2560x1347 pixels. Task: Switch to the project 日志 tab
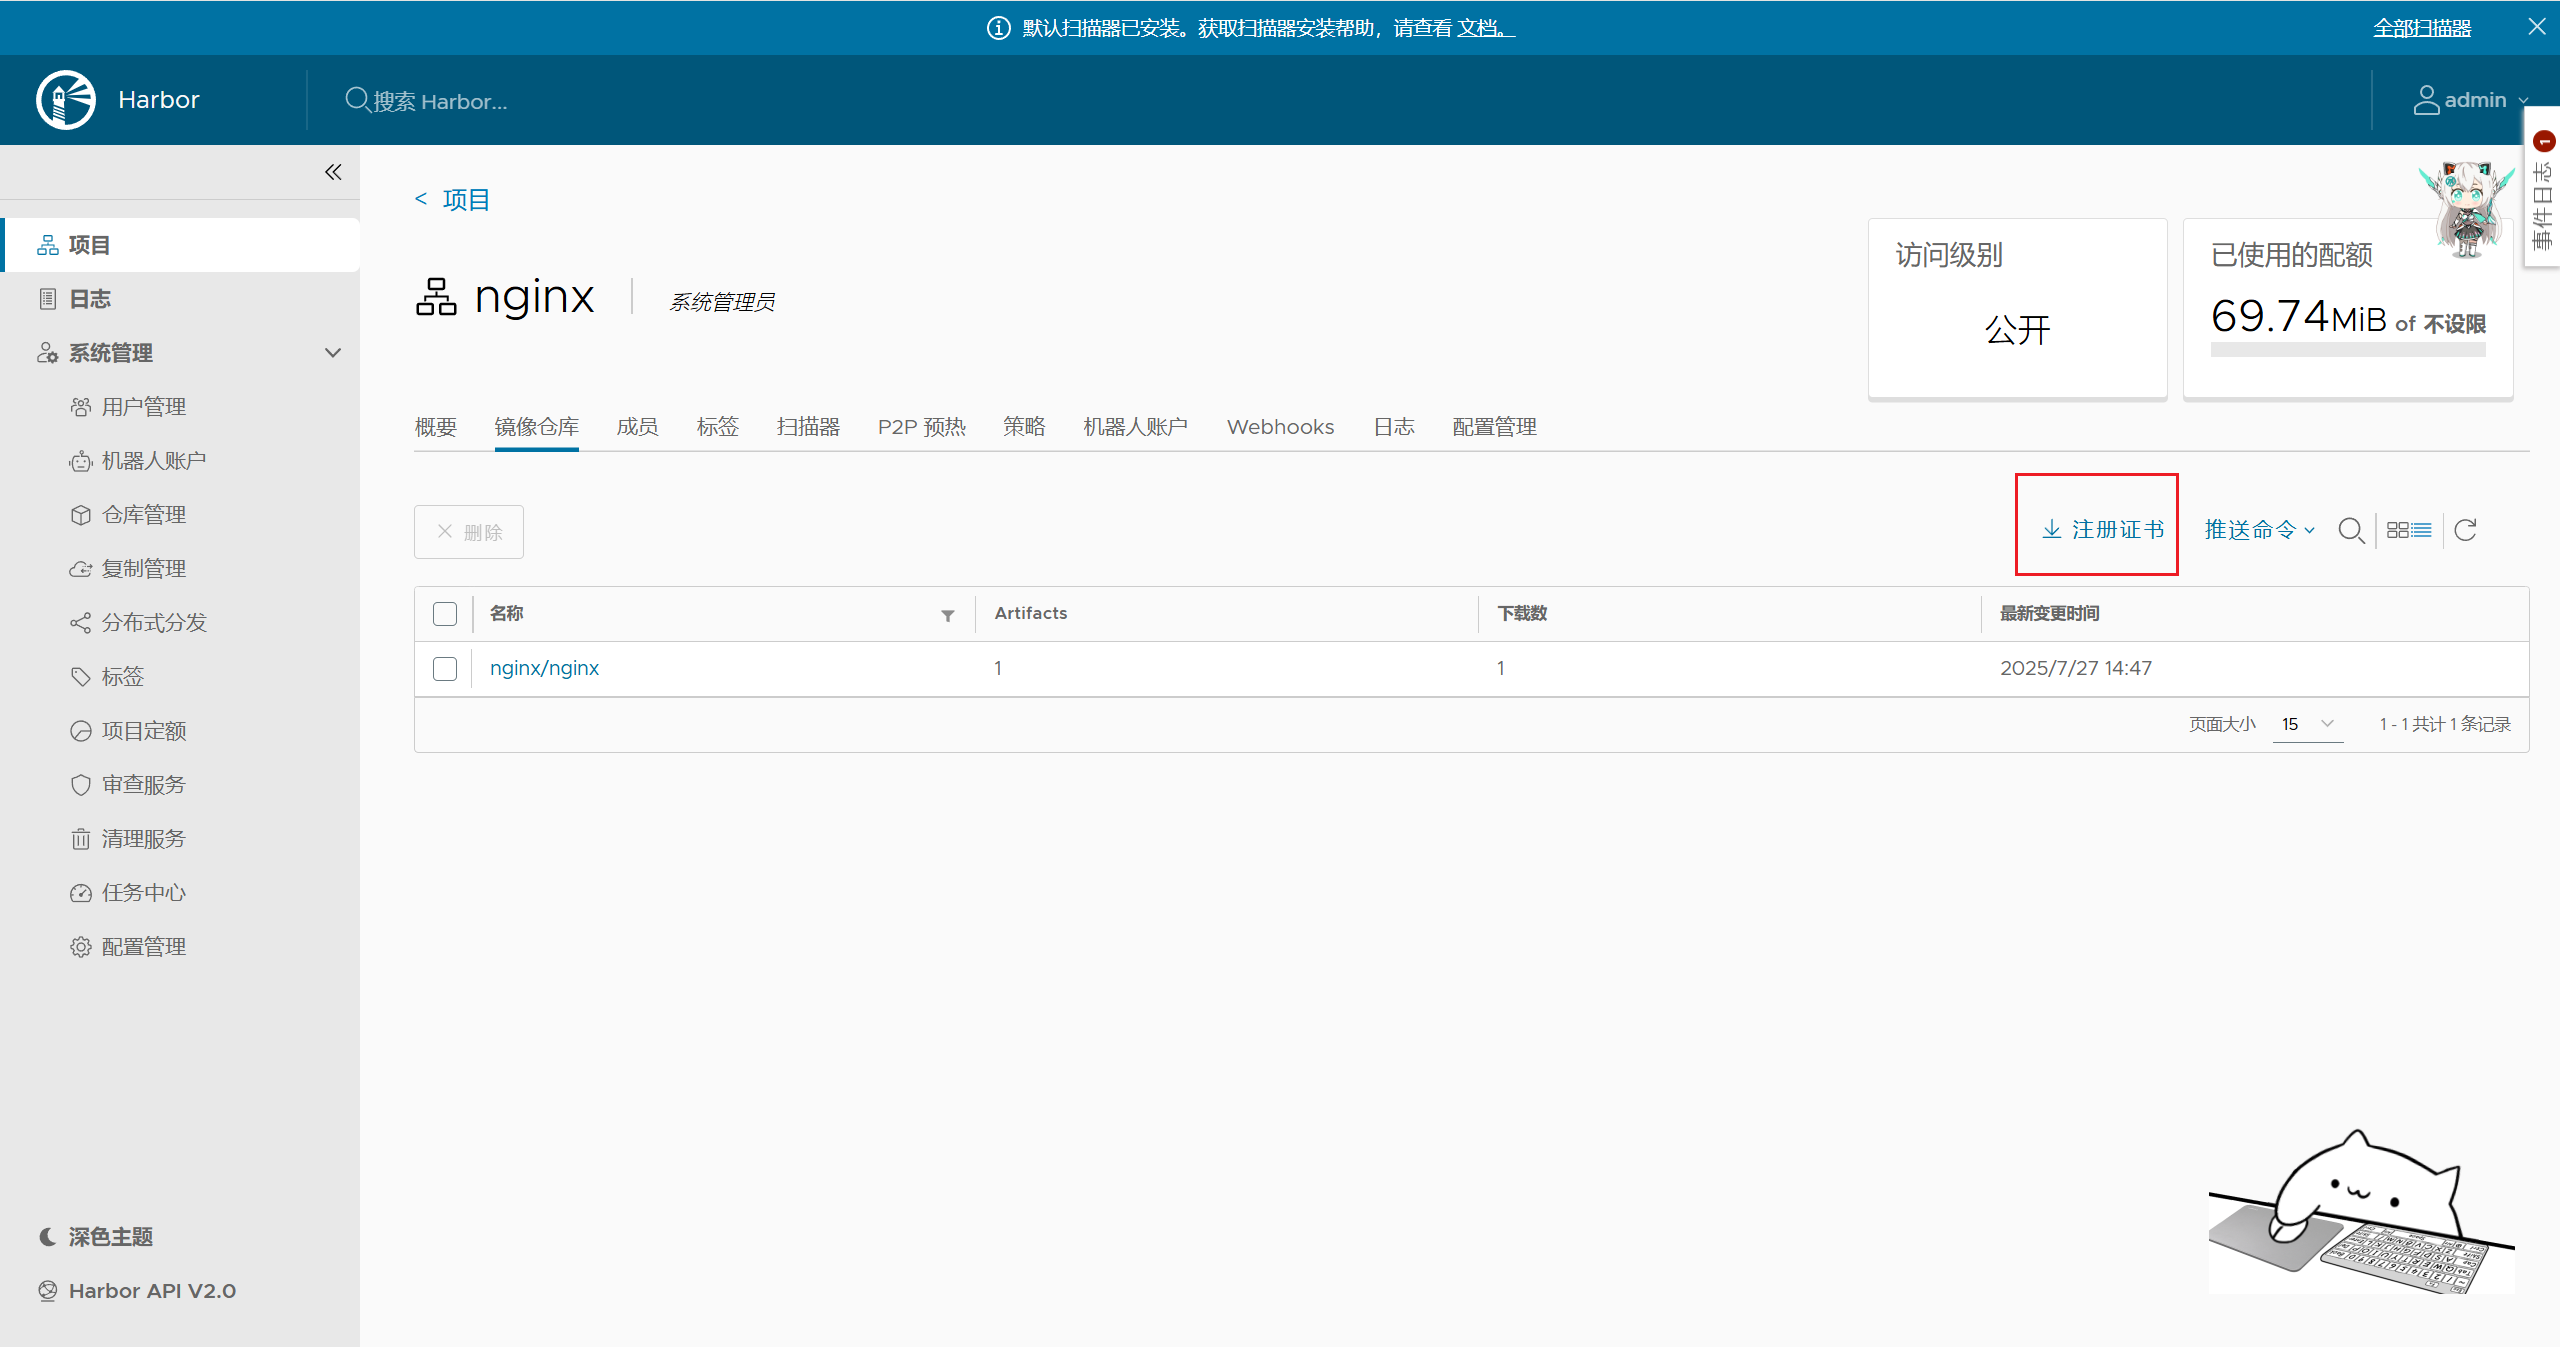click(x=1394, y=427)
